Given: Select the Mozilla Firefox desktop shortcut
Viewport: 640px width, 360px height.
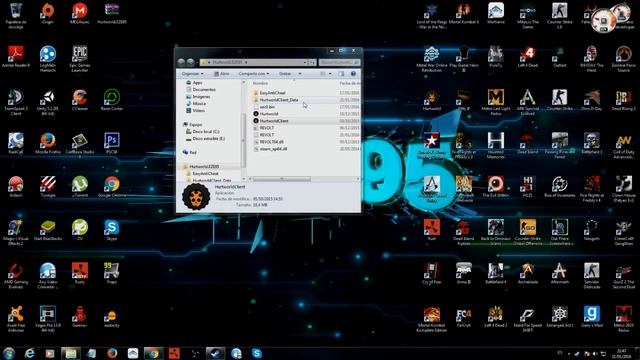Looking at the screenshot, I should pyautogui.click(x=48, y=143).
